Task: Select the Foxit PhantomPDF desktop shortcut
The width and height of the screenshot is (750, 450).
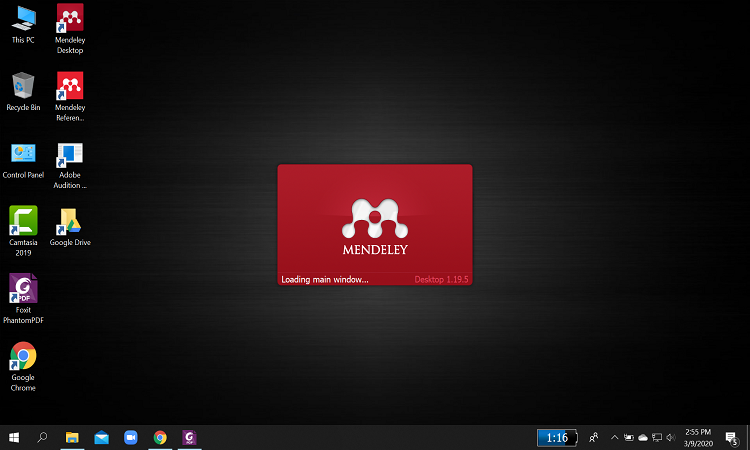Action: 23,299
